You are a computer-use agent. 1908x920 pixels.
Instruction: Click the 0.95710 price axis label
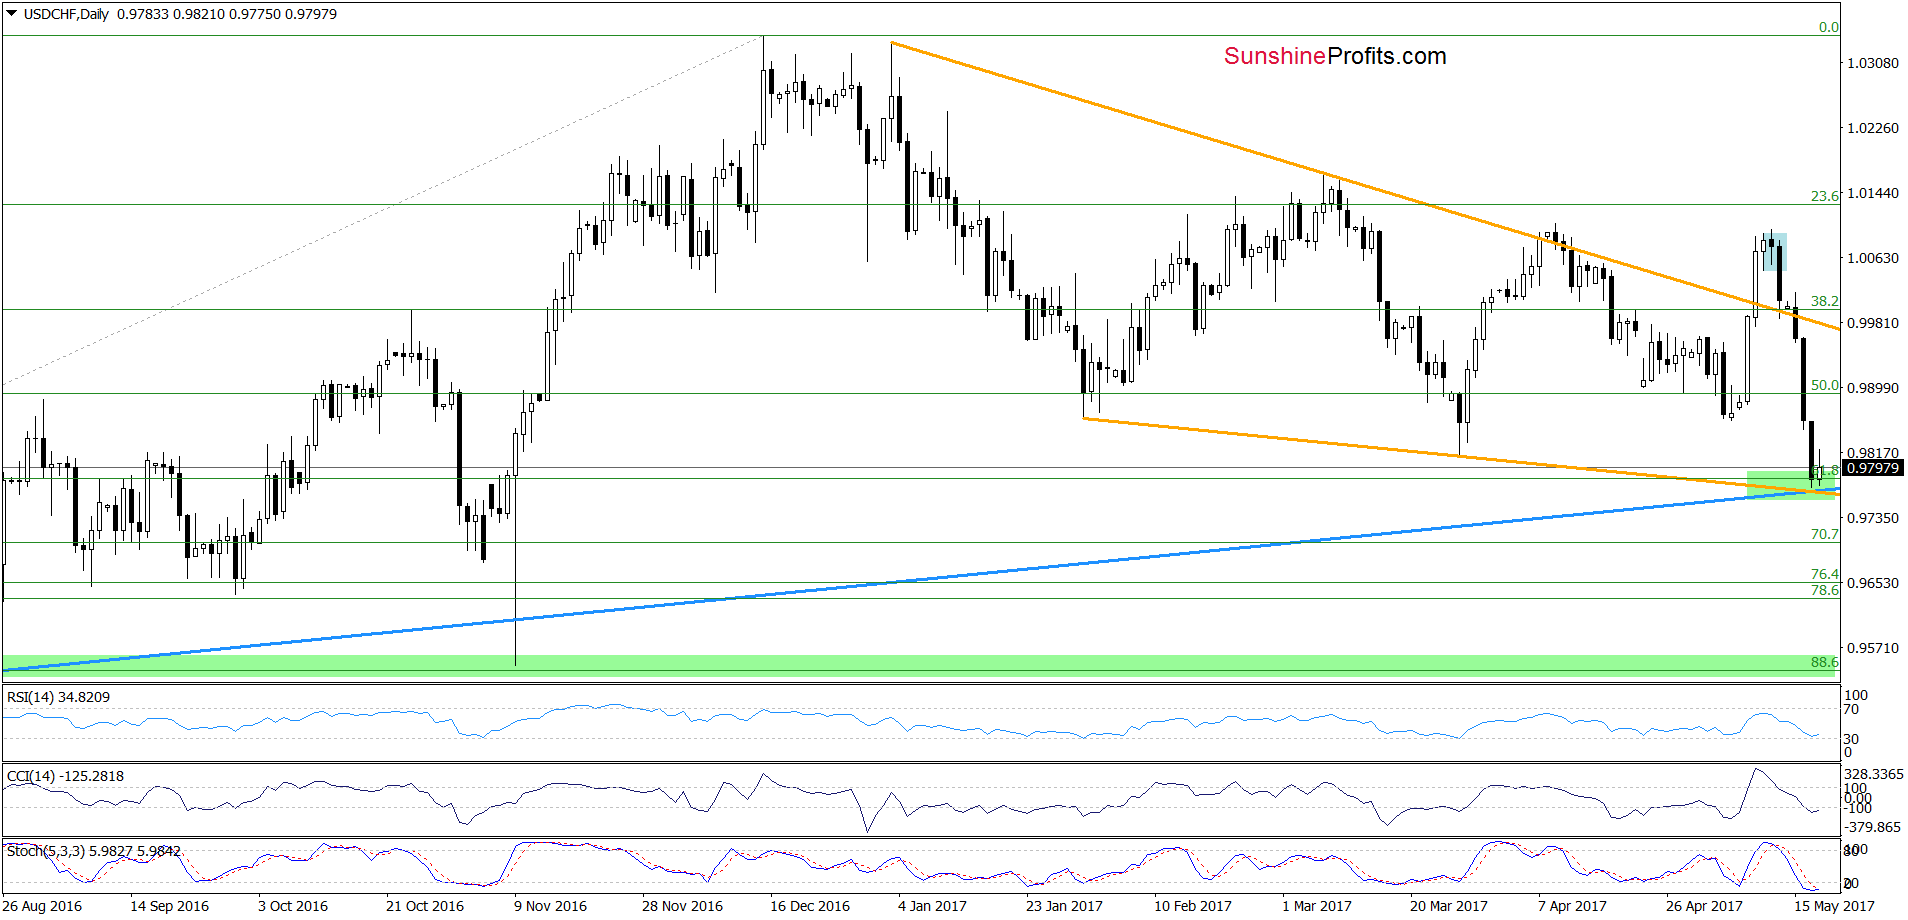(1872, 648)
